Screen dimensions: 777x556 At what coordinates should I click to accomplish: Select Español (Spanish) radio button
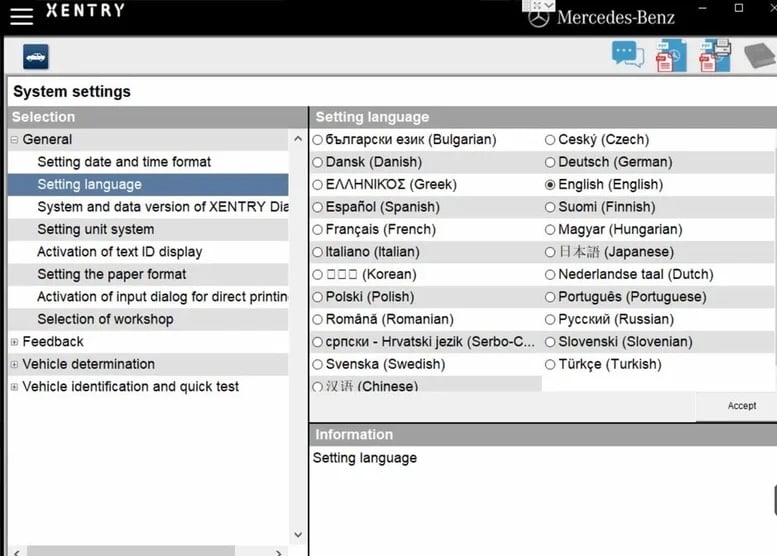coord(318,207)
